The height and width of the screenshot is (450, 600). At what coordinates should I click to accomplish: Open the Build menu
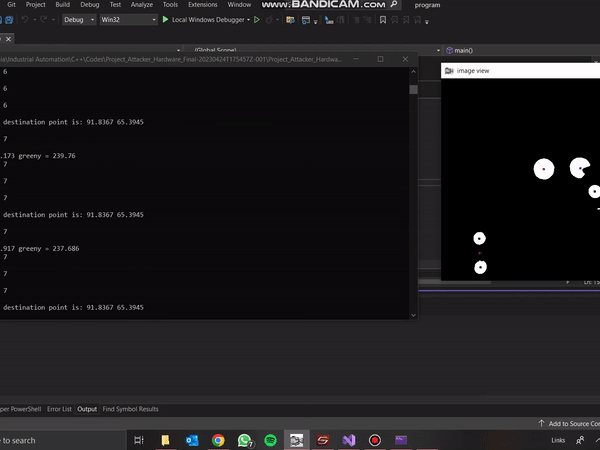click(63, 5)
